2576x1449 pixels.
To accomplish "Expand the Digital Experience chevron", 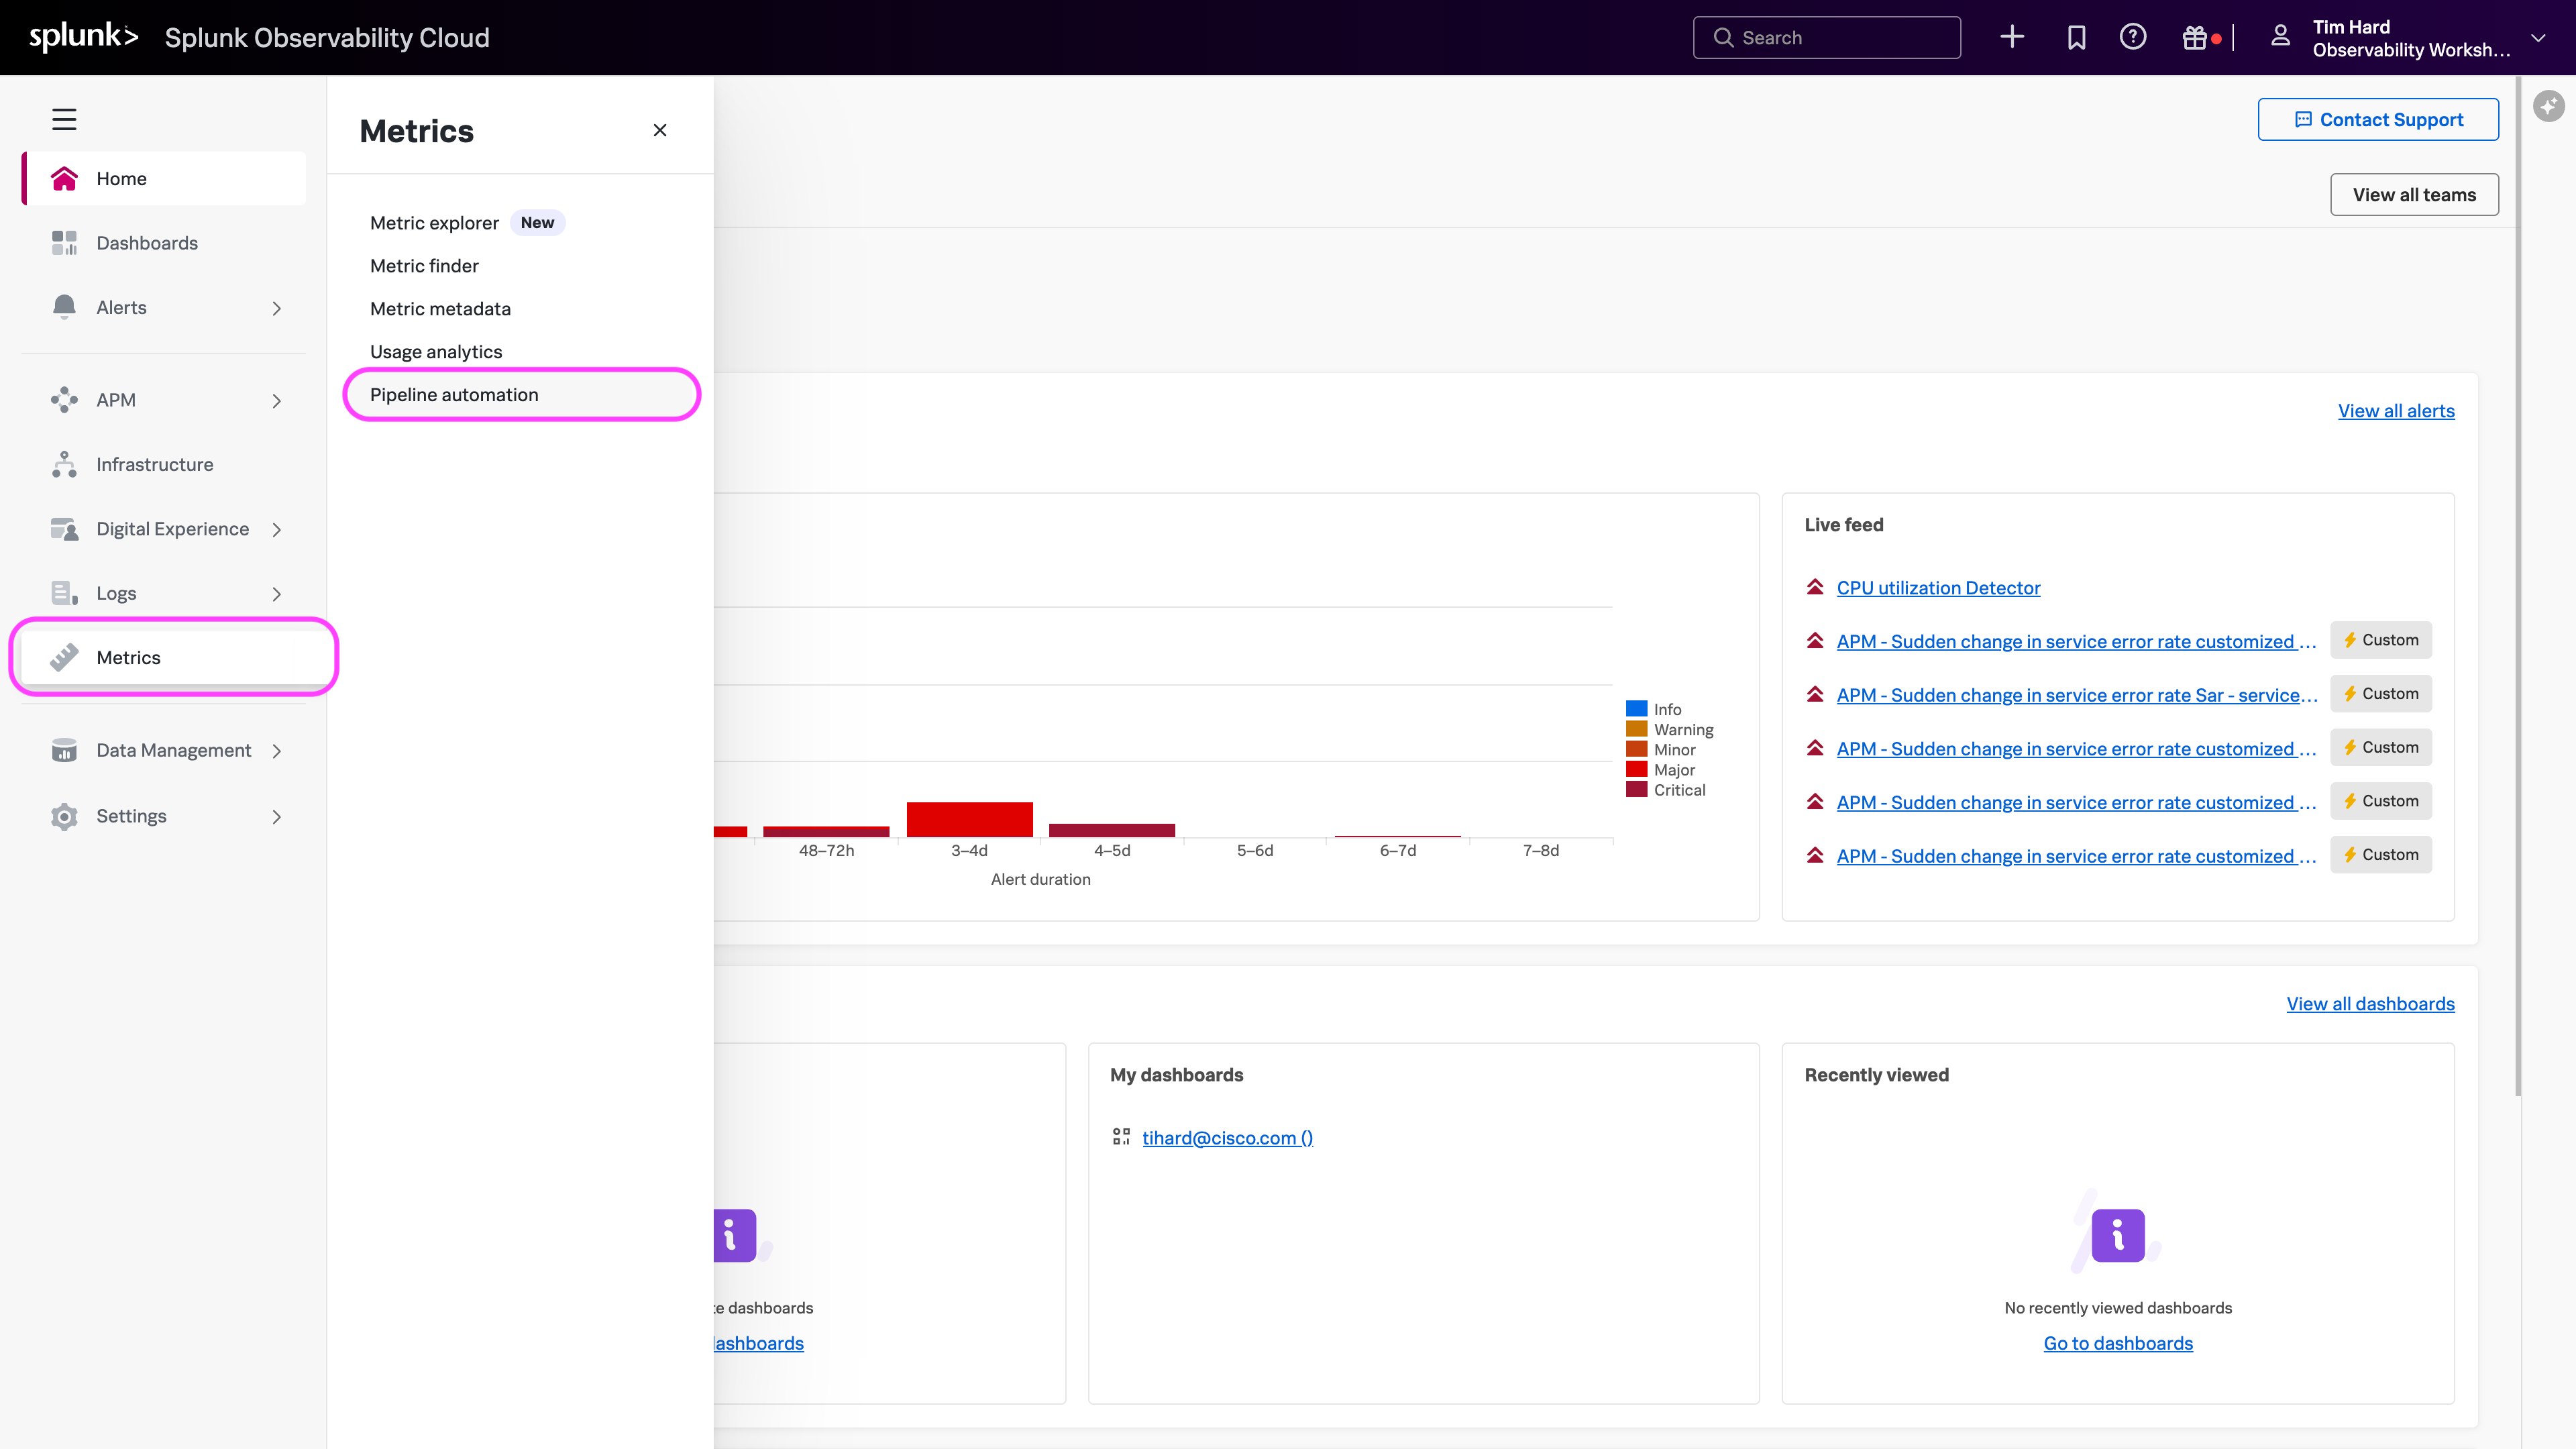I will coord(277,529).
